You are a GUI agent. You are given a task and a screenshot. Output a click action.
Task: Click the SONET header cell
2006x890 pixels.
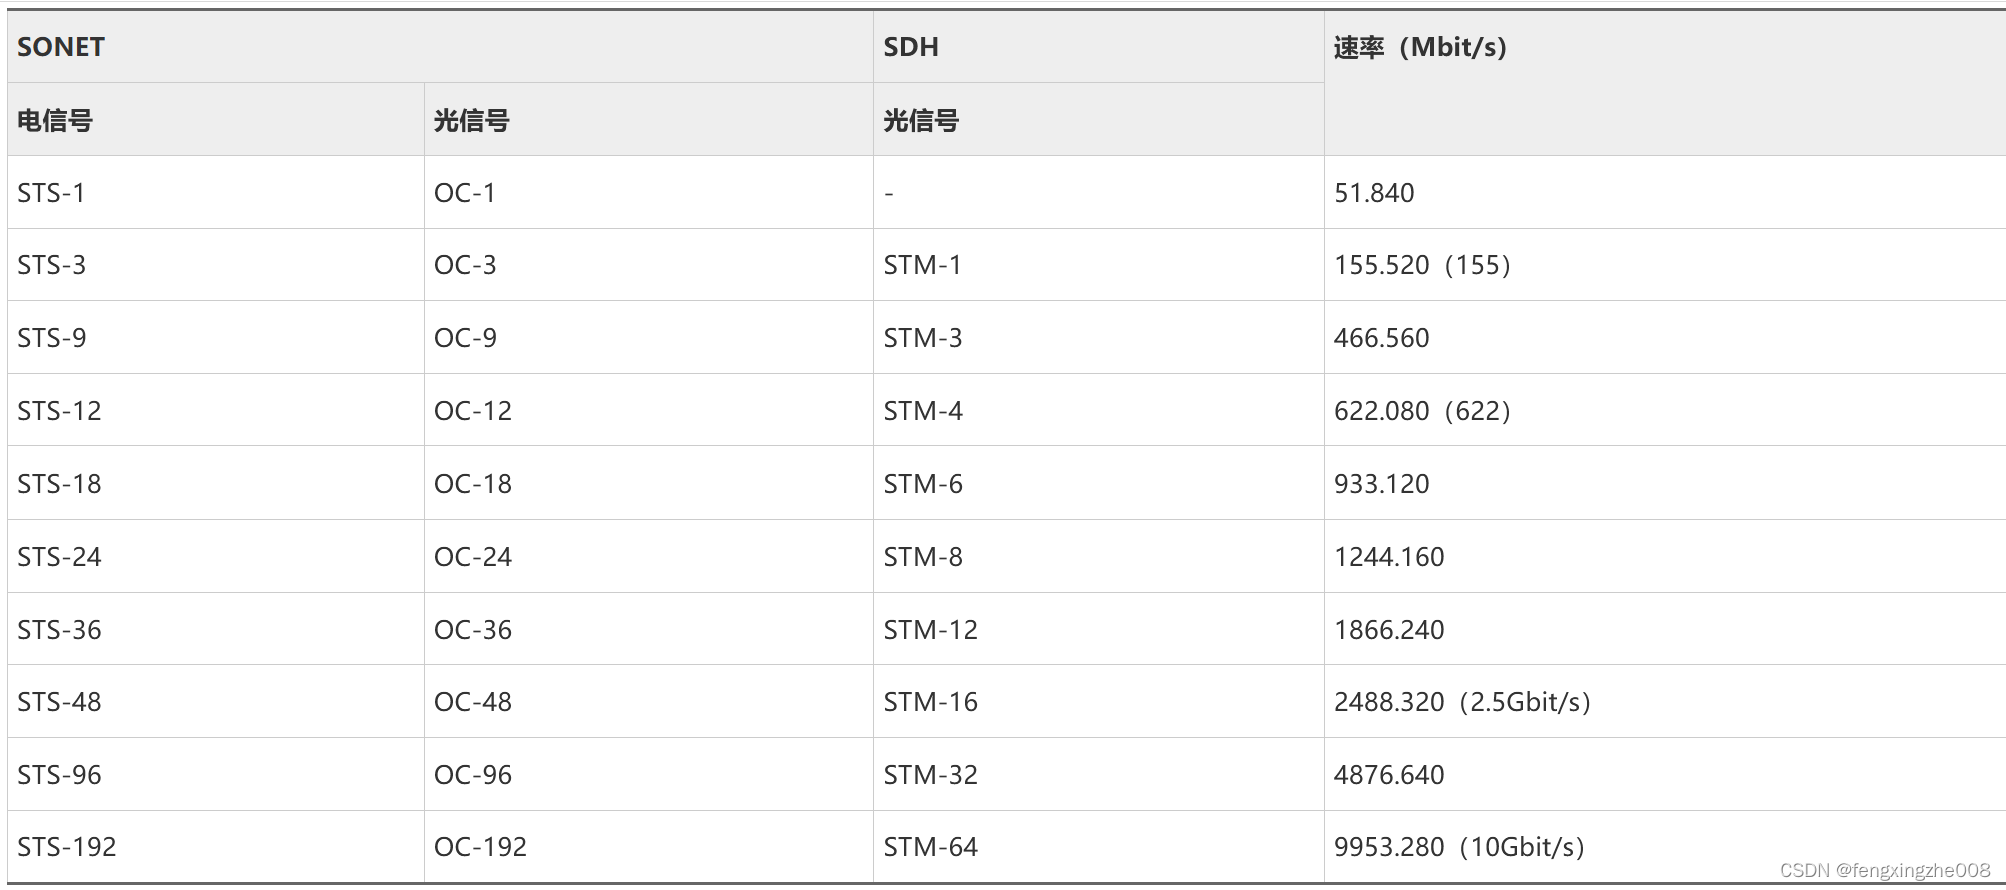click(x=61, y=47)
